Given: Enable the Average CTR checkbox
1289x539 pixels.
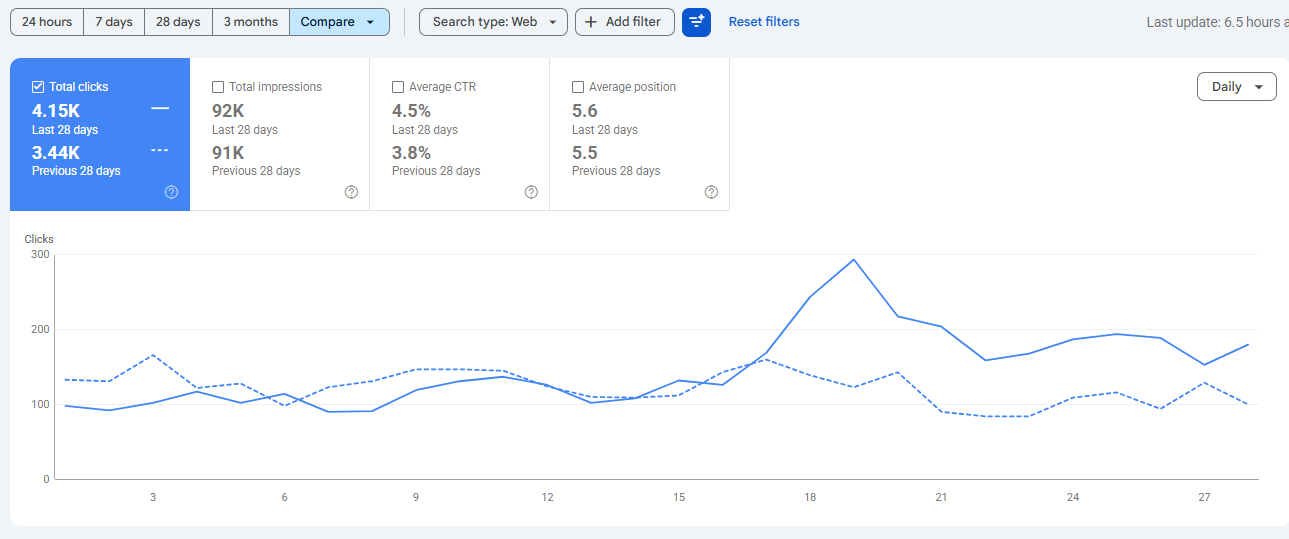Looking at the screenshot, I should pyautogui.click(x=398, y=87).
